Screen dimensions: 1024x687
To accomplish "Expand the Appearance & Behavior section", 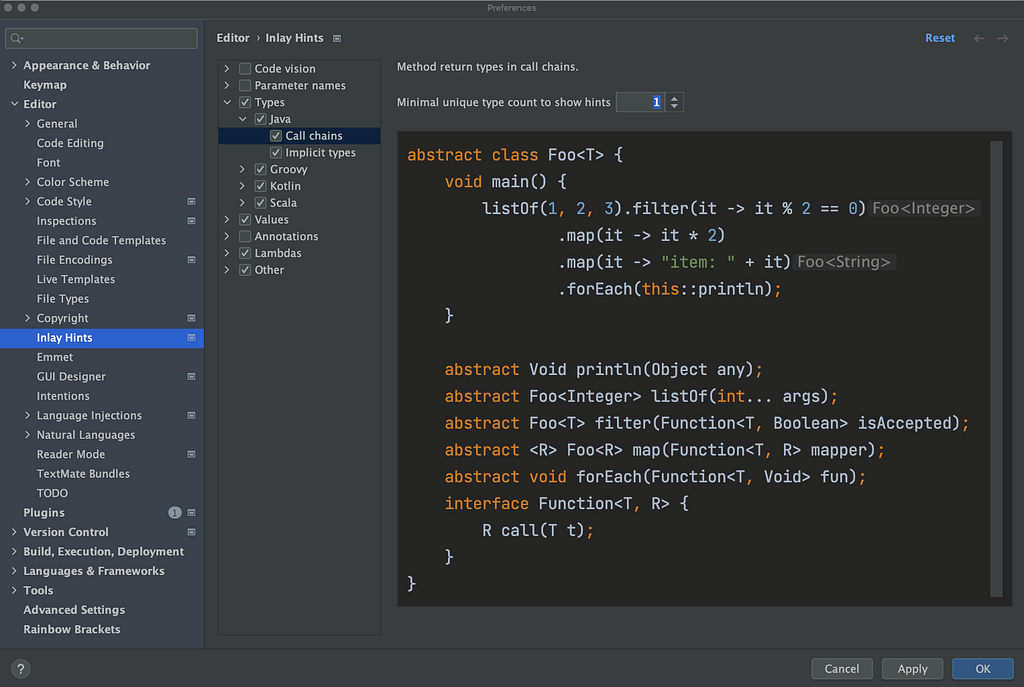I will point(14,65).
